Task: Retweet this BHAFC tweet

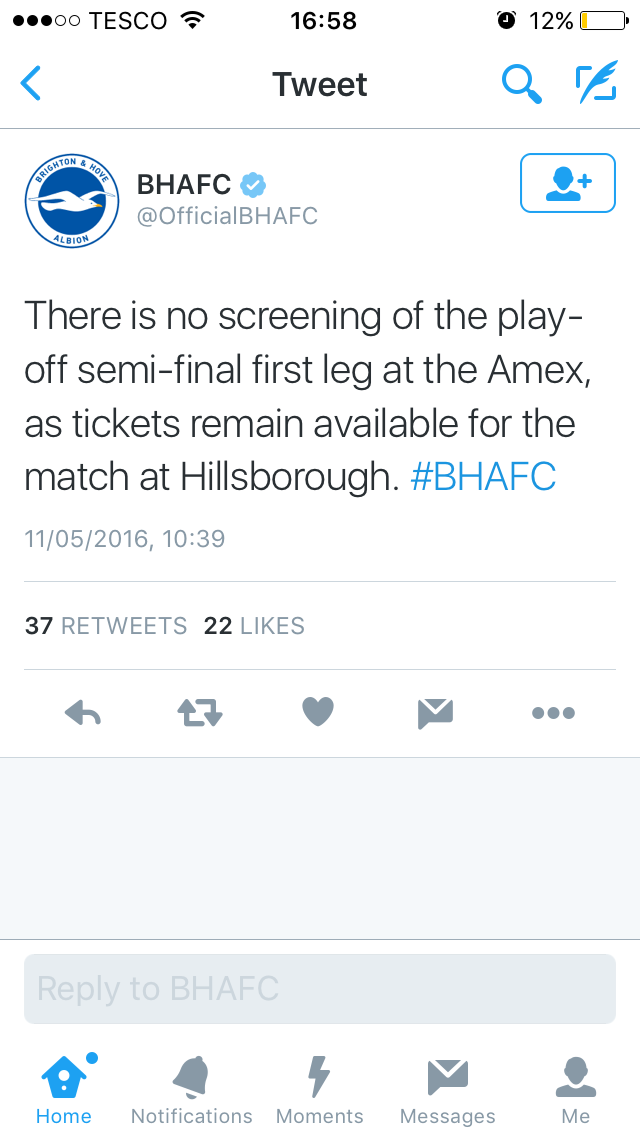Action: pyautogui.click(x=200, y=713)
